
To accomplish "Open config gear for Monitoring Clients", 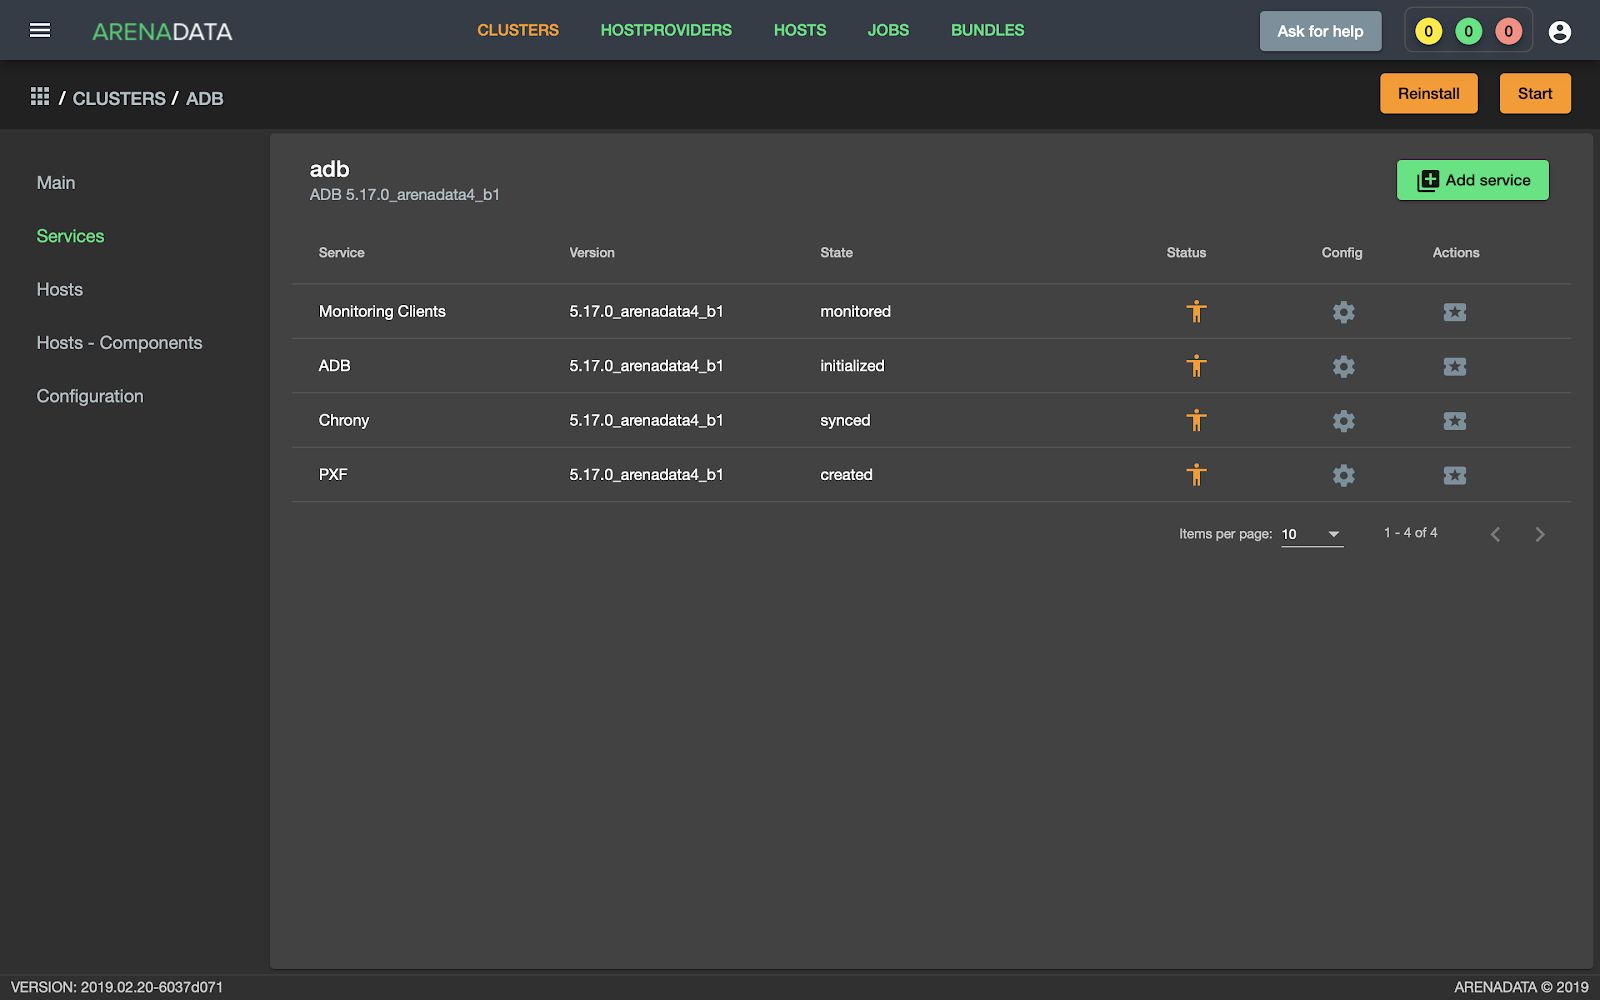I will [x=1343, y=312].
